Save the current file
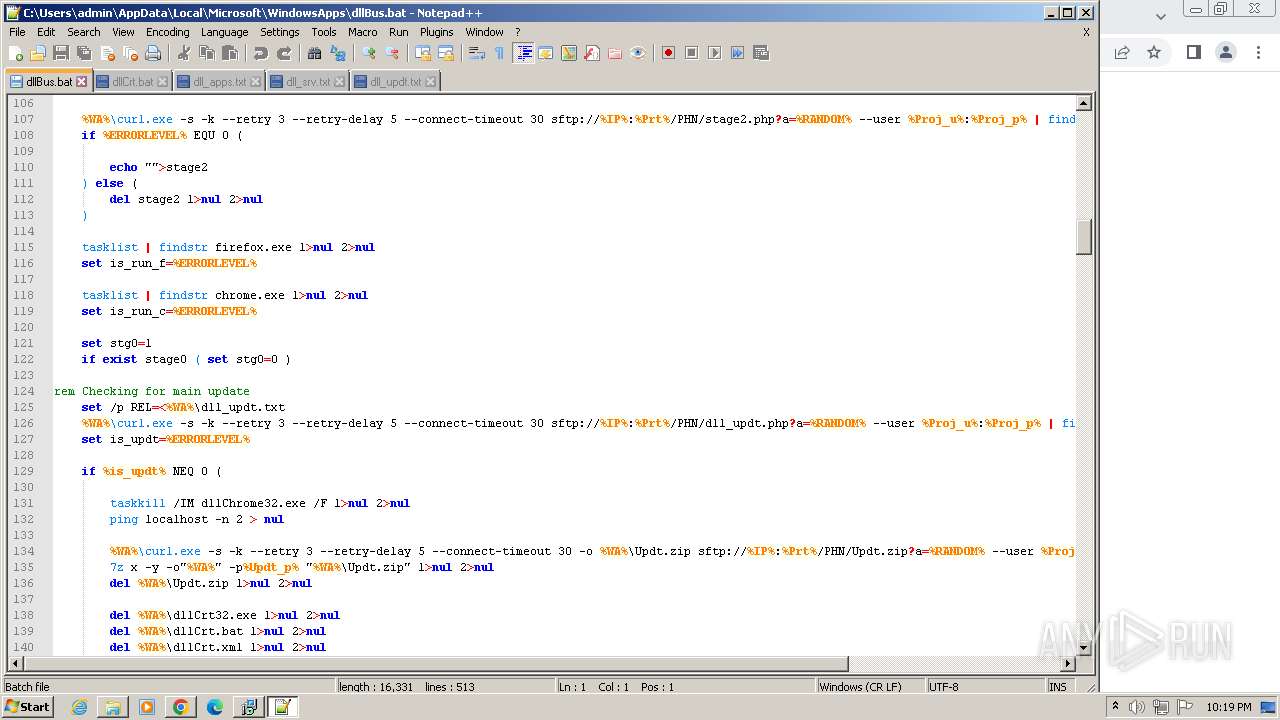This screenshot has width=1280, height=720. click(61, 53)
